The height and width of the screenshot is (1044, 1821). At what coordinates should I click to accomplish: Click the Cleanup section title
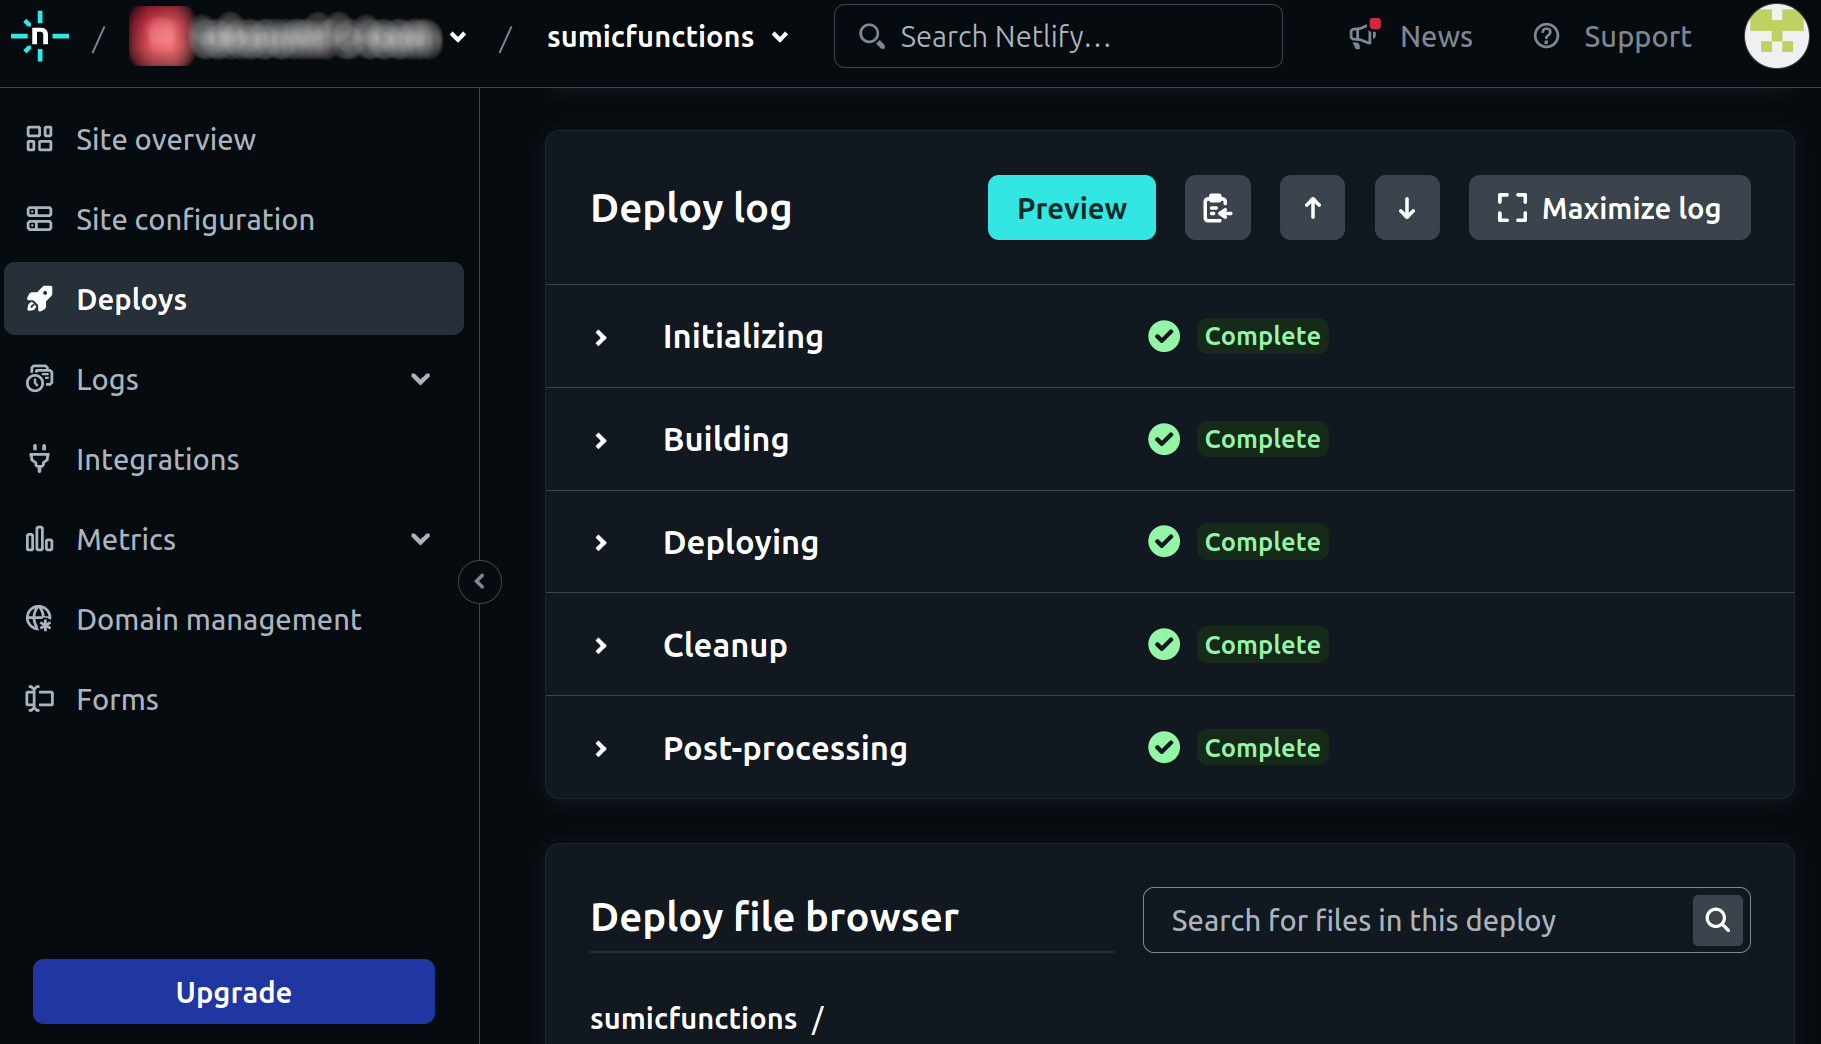(x=725, y=646)
